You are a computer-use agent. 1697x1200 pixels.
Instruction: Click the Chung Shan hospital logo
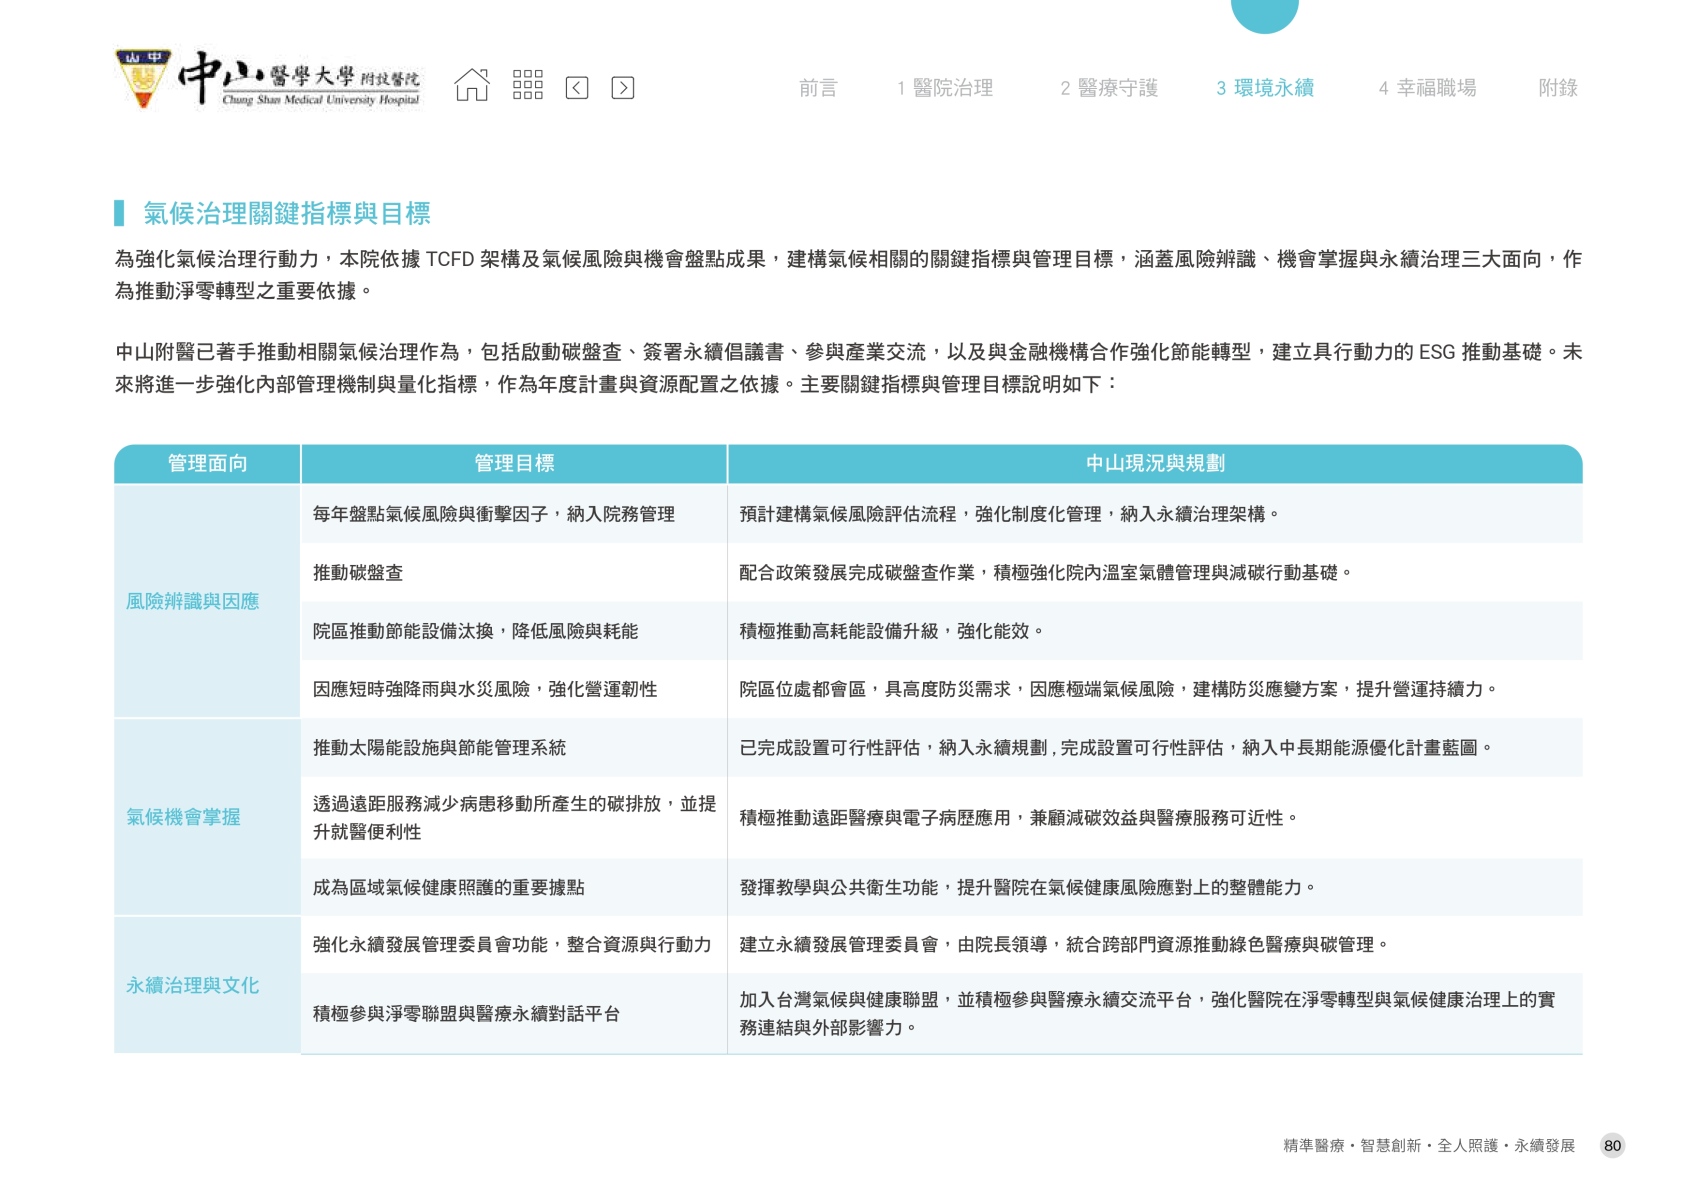tap(269, 79)
